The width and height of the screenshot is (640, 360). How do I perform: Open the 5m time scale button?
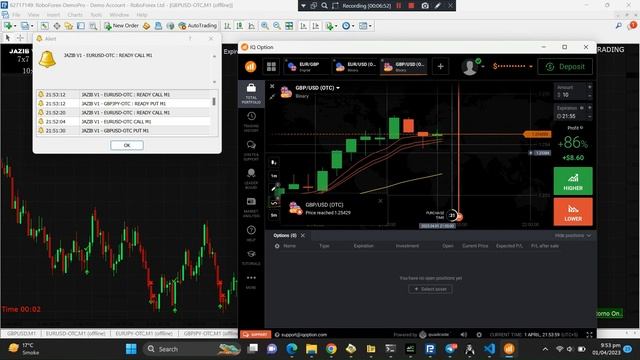pos(274,215)
